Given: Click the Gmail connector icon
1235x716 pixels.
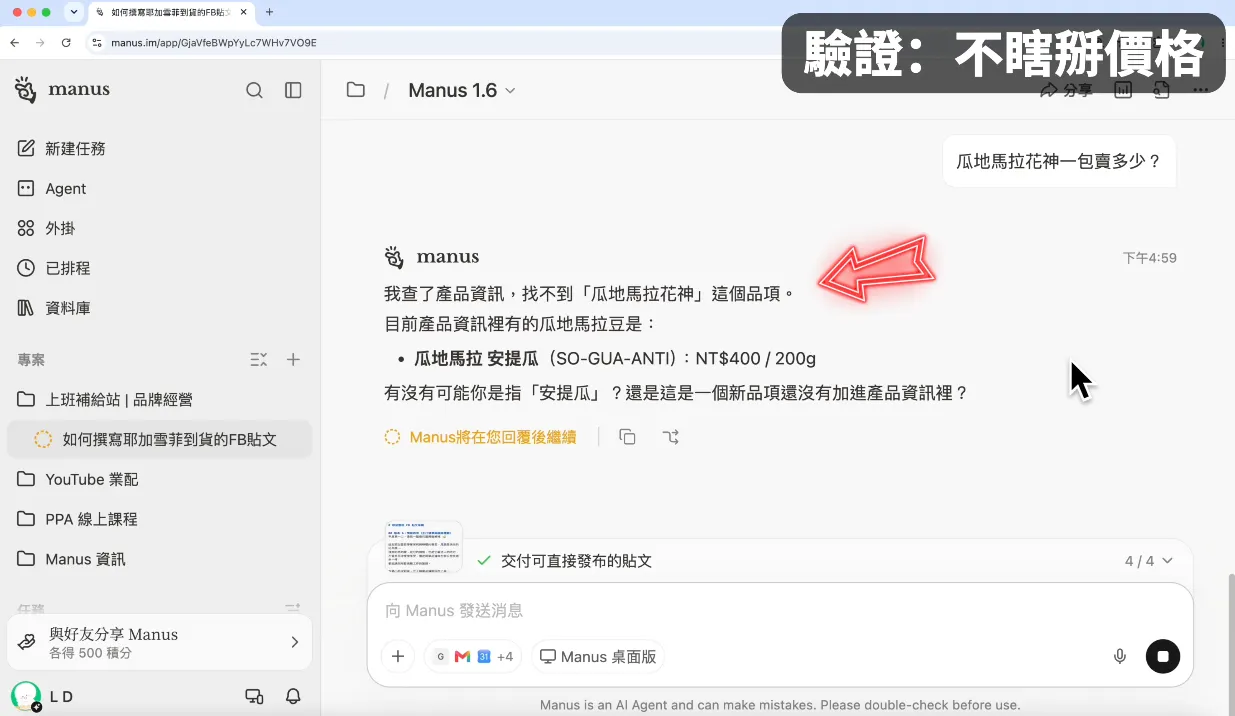Looking at the screenshot, I should point(462,657).
